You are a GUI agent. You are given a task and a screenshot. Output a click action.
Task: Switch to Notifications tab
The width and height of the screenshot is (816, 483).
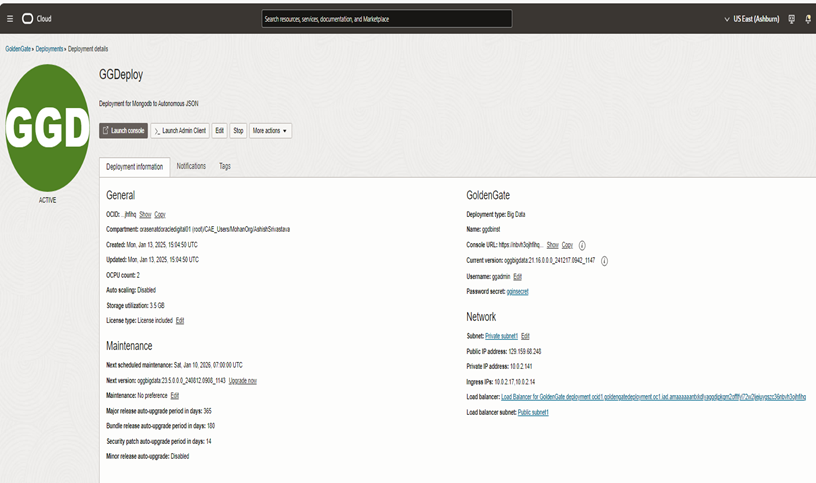[191, 166]
